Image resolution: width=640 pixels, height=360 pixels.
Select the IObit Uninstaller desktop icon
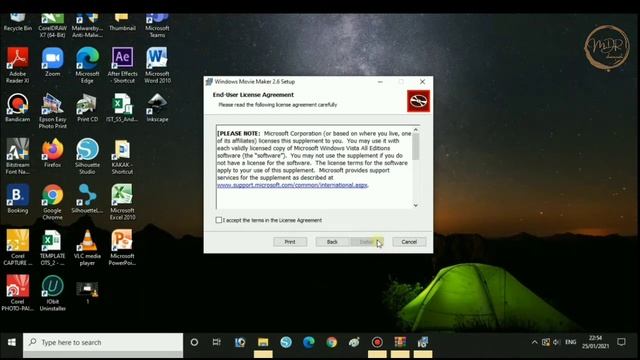pos(52,293)
